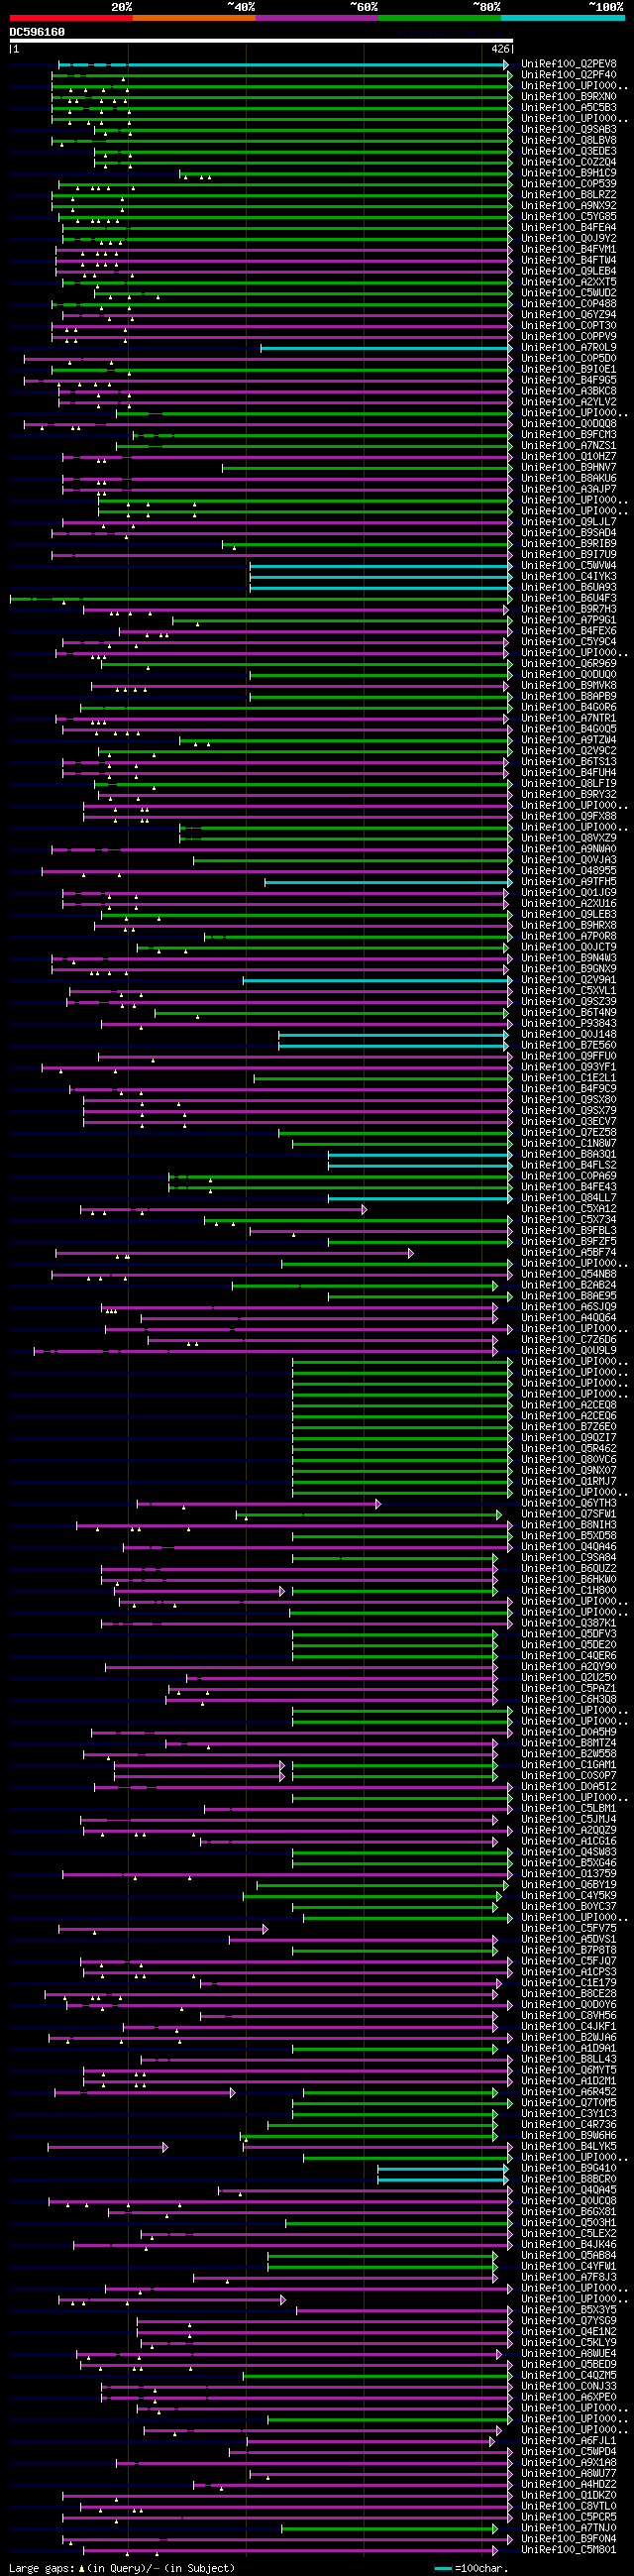Viewport: 634px width, 2576px height.
Task: Select the UniRef100_Q6YZ94 label
Action: (x=568, y=315)
